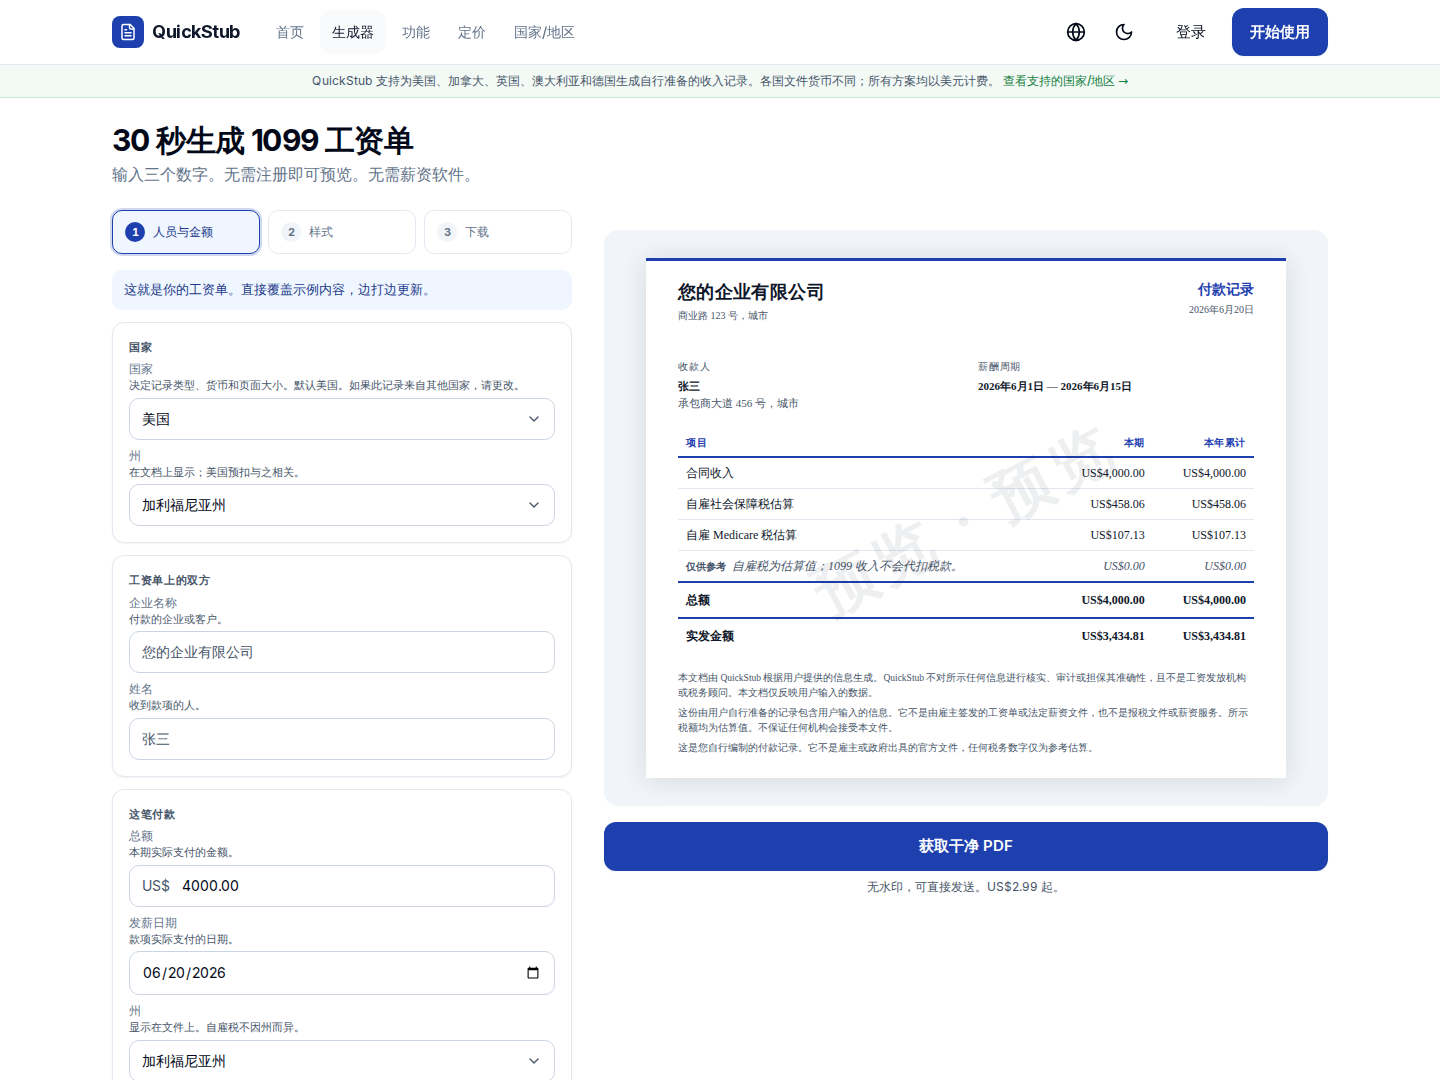This screenshot has height=1080, width=1440.
Task: Toggle dark mode moon icon
Action: tap(1124, 32)
